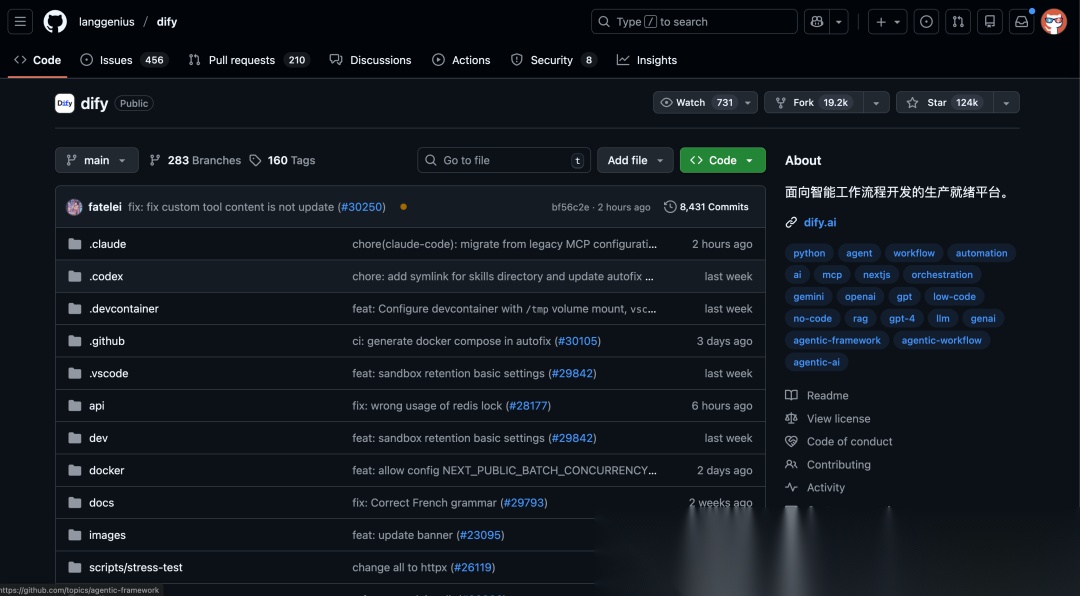Switch to the Insights tab
The width and height of the screenshot is (1080, 596).
pos(647,60)
